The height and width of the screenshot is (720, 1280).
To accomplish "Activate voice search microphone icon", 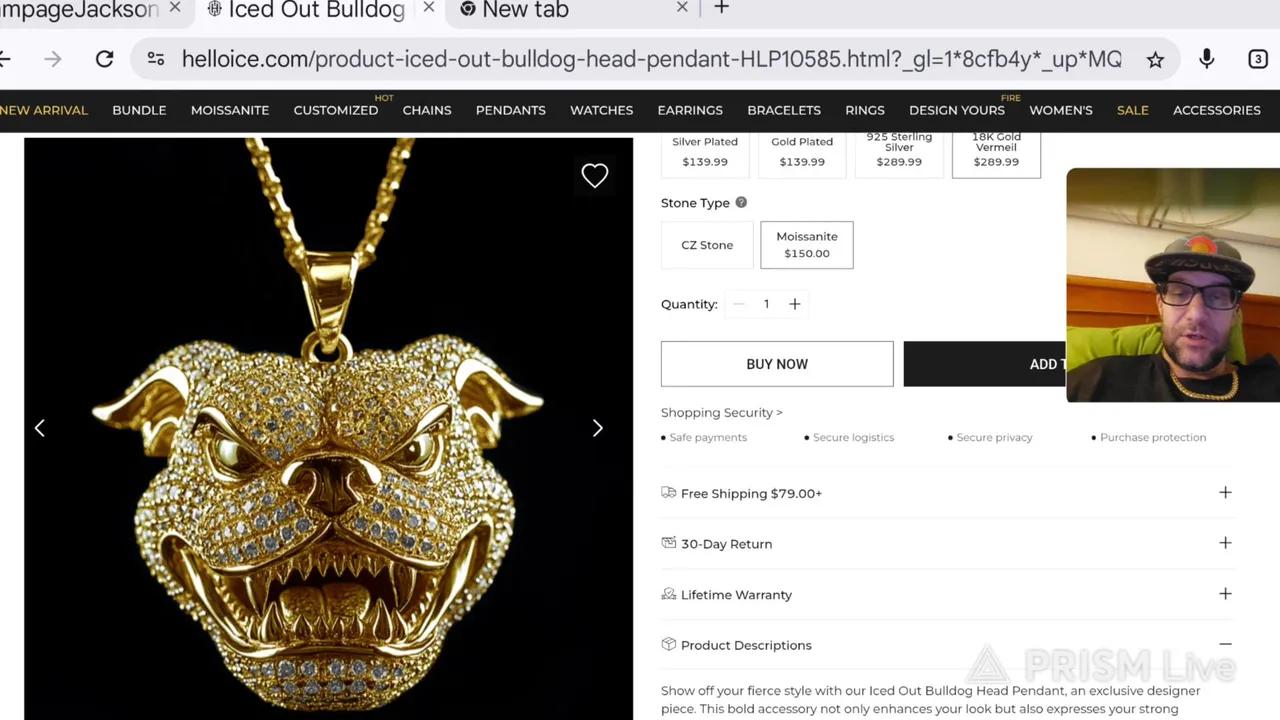I will click(1207, 59).
